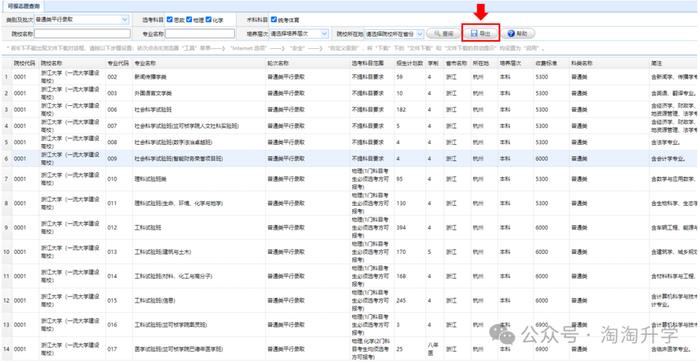The height and width of the screenshot is (363, 700).
Task: Click the 帮助 help button
Action: 518,33
